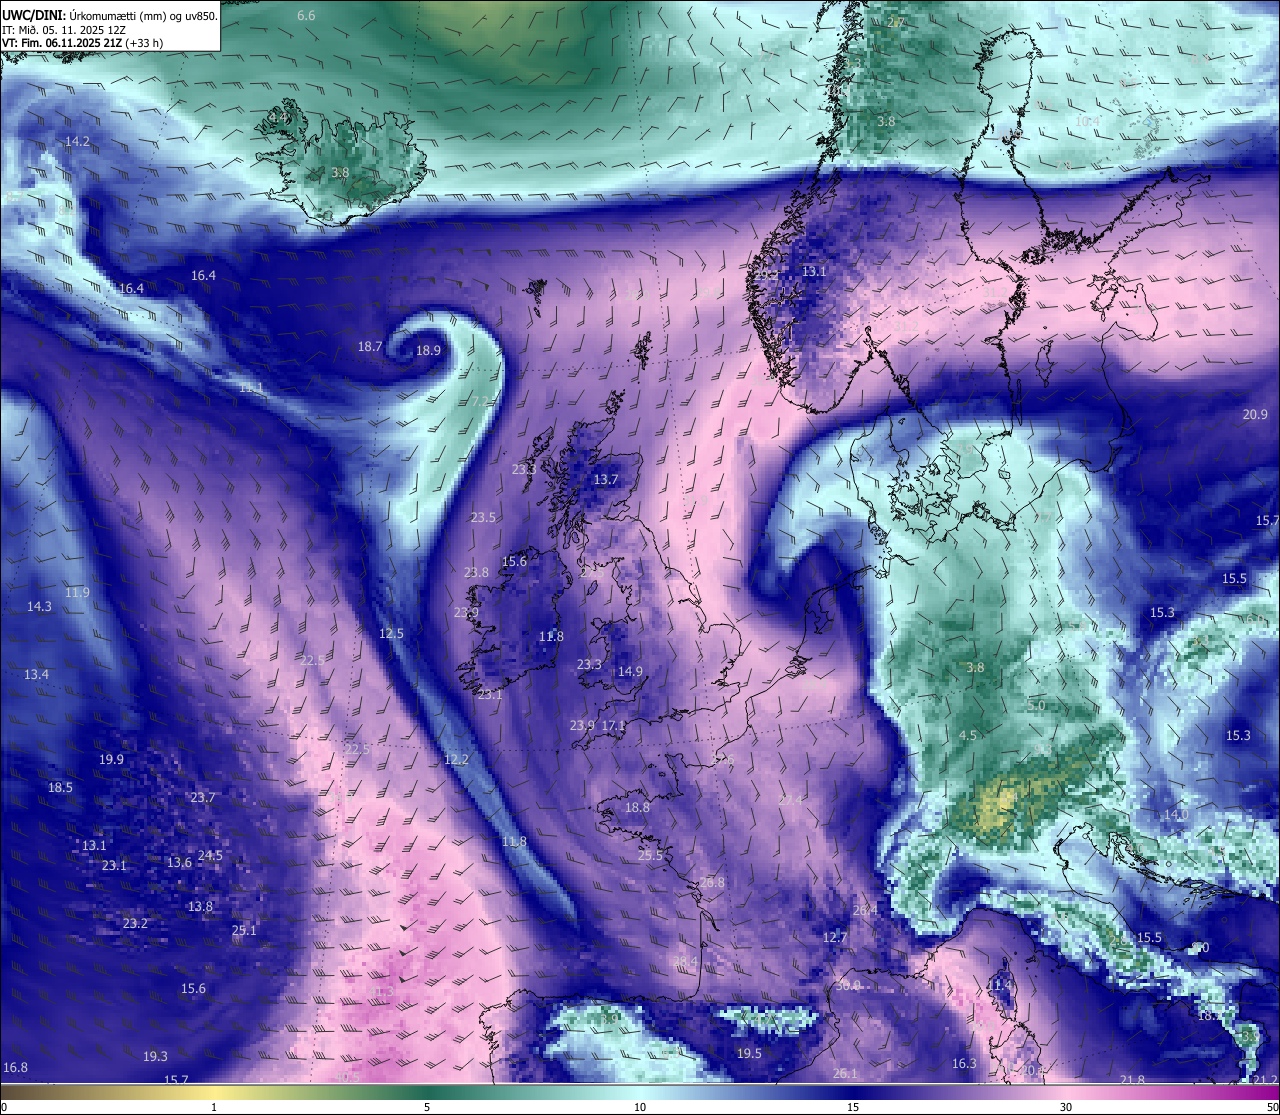The image size is (1280, 1115).
Task: Click the 'UWC/DINI: Úrkomumætti (mm) og uv850.' title
Action: [x=110, y=15]
